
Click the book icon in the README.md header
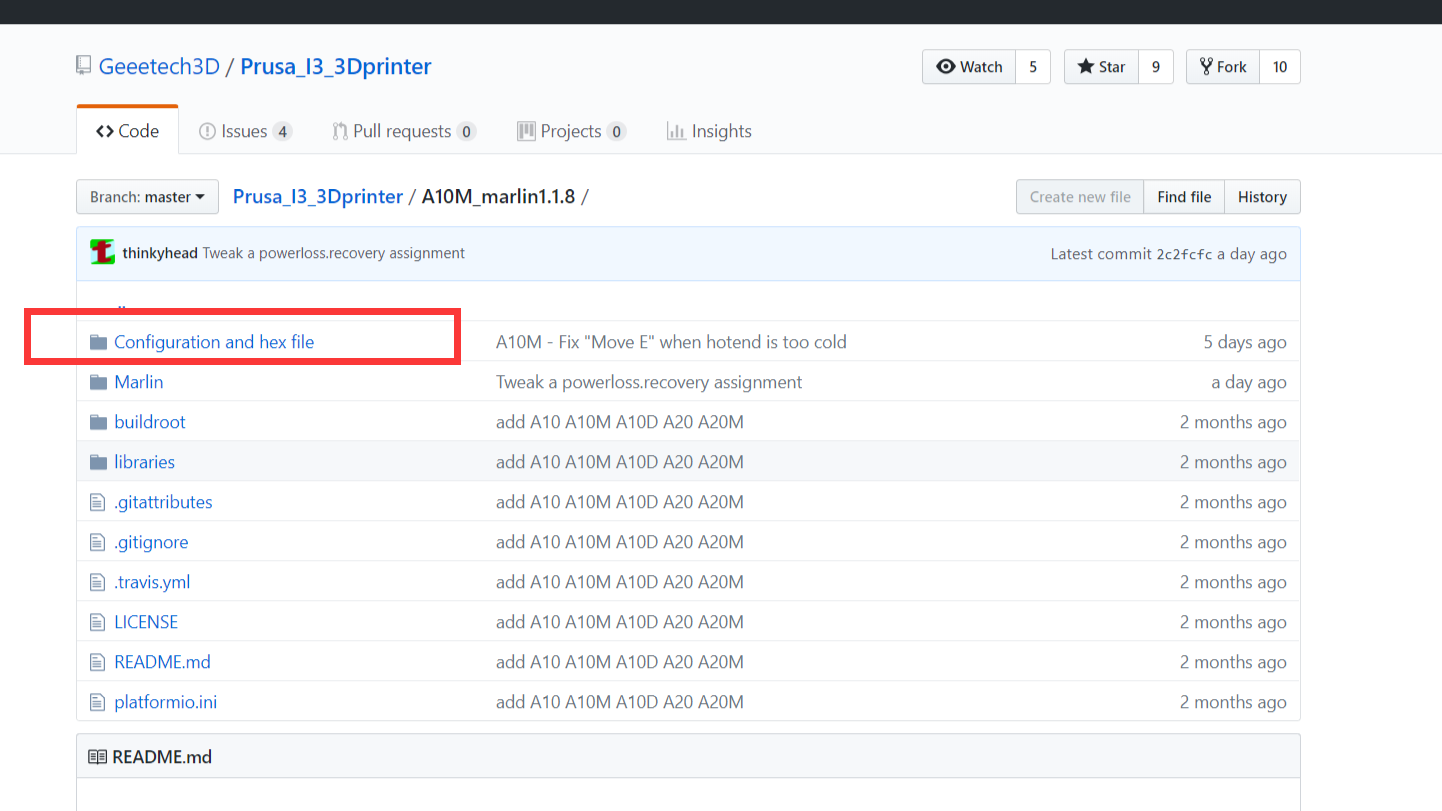click(97, 757)
